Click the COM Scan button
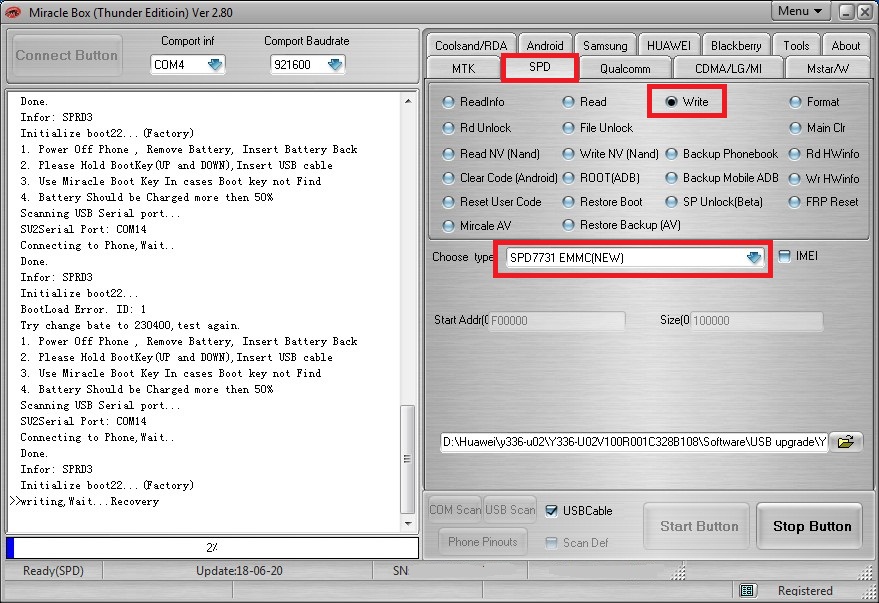879x603 pixels. click(x=455, y=509)
